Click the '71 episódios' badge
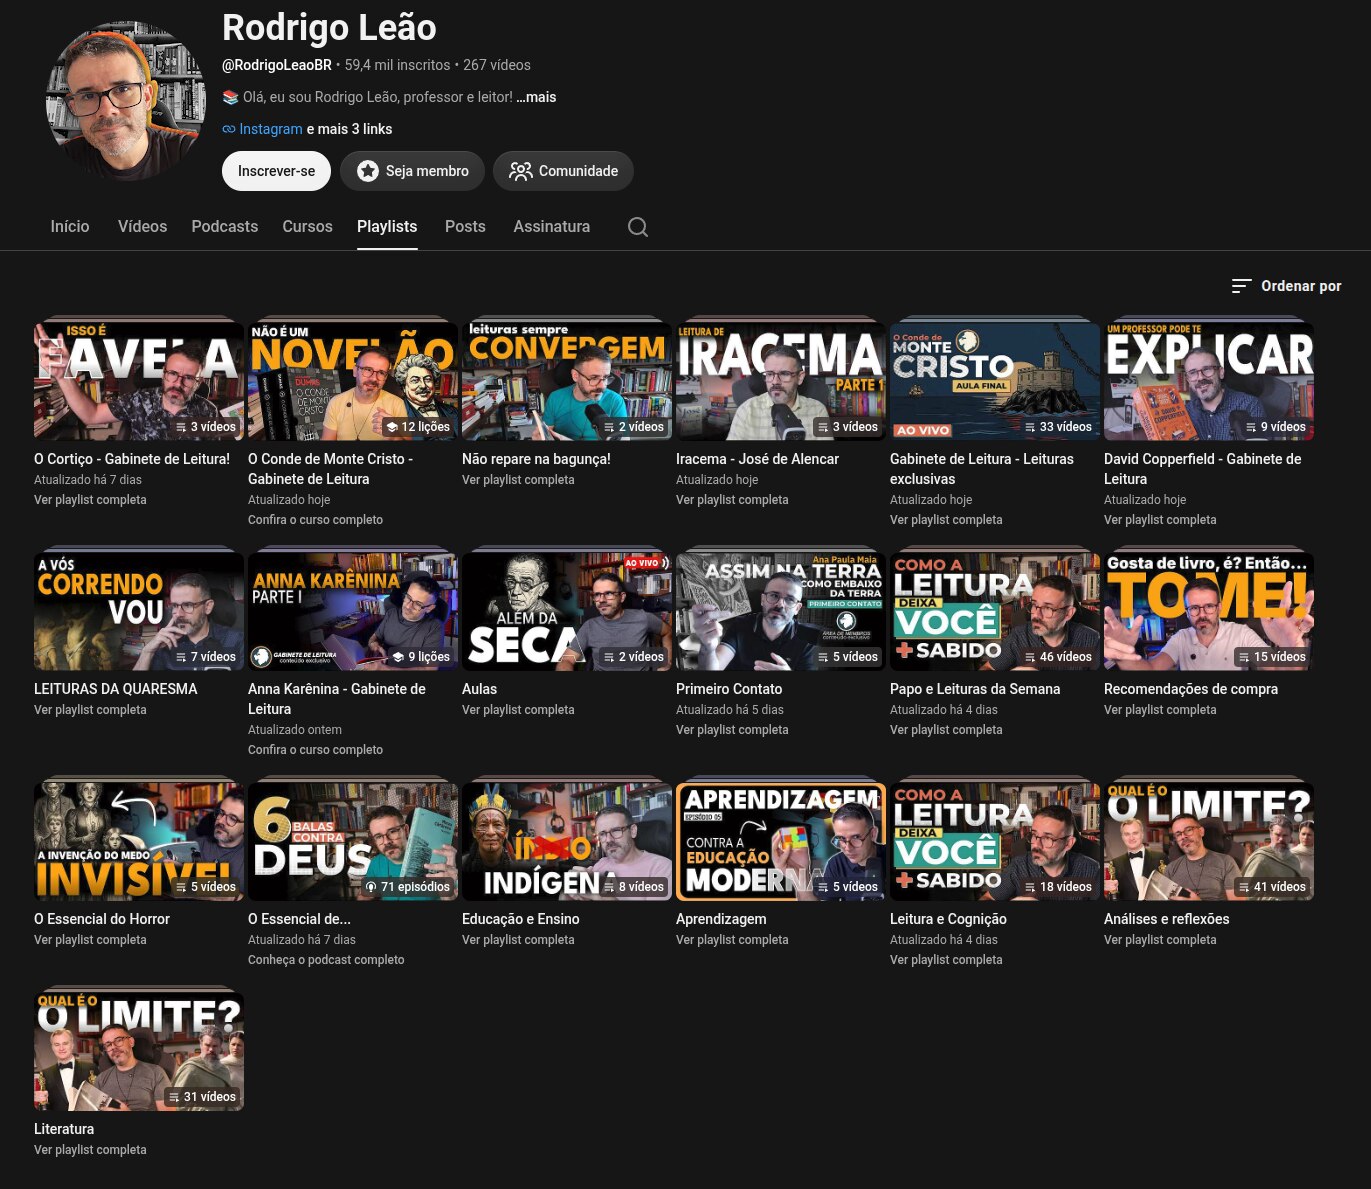The width and height of the screenshot is (1371, 1189). click(407, 887)
